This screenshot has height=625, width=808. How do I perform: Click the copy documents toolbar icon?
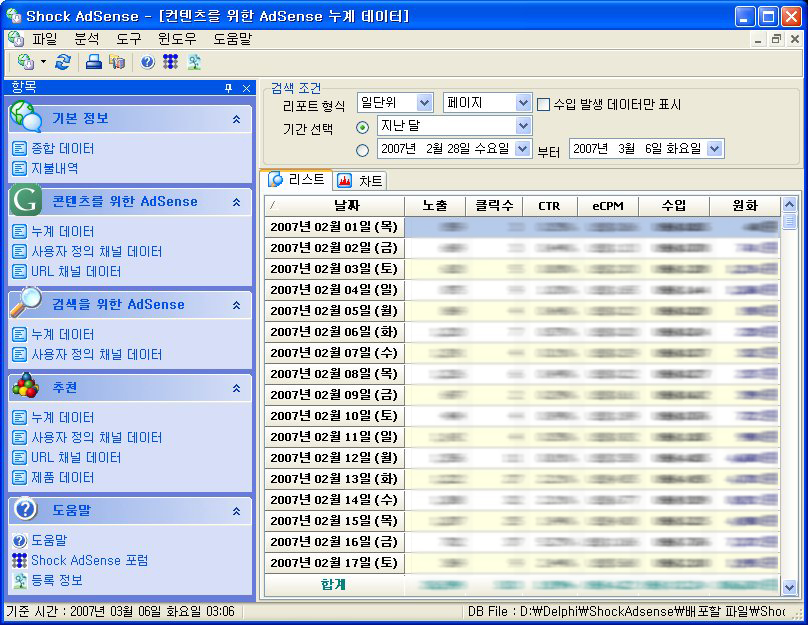[116, 62]
